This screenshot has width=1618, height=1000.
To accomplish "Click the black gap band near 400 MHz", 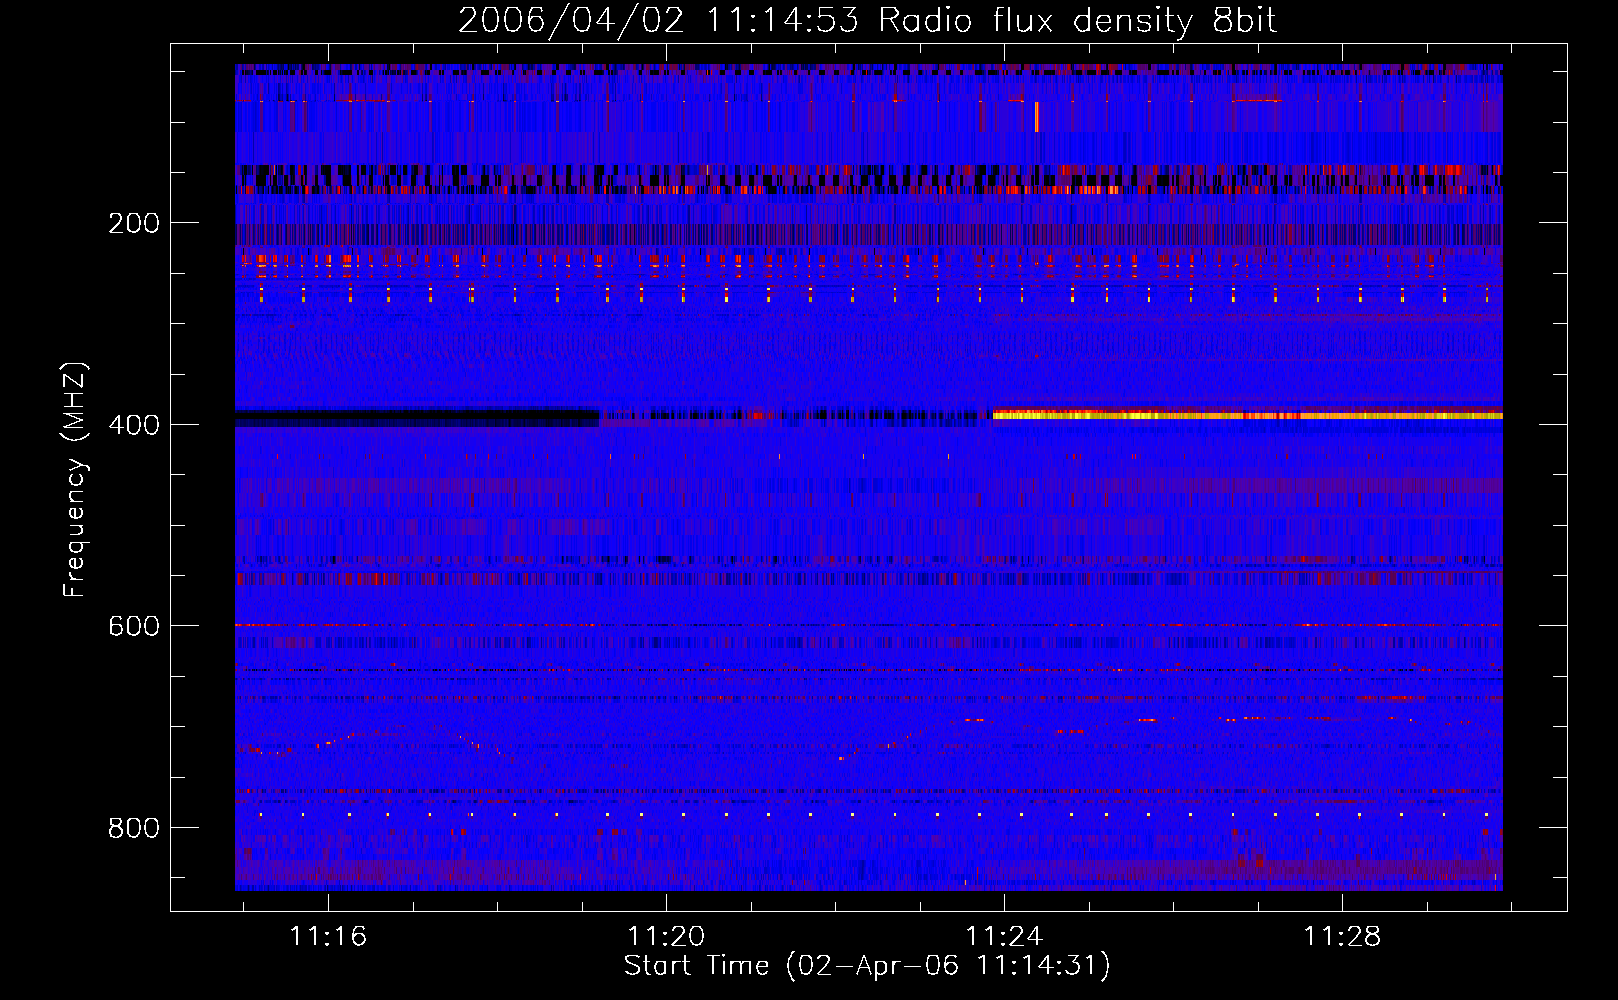I will pyautogui.click(x=417, y=417).
